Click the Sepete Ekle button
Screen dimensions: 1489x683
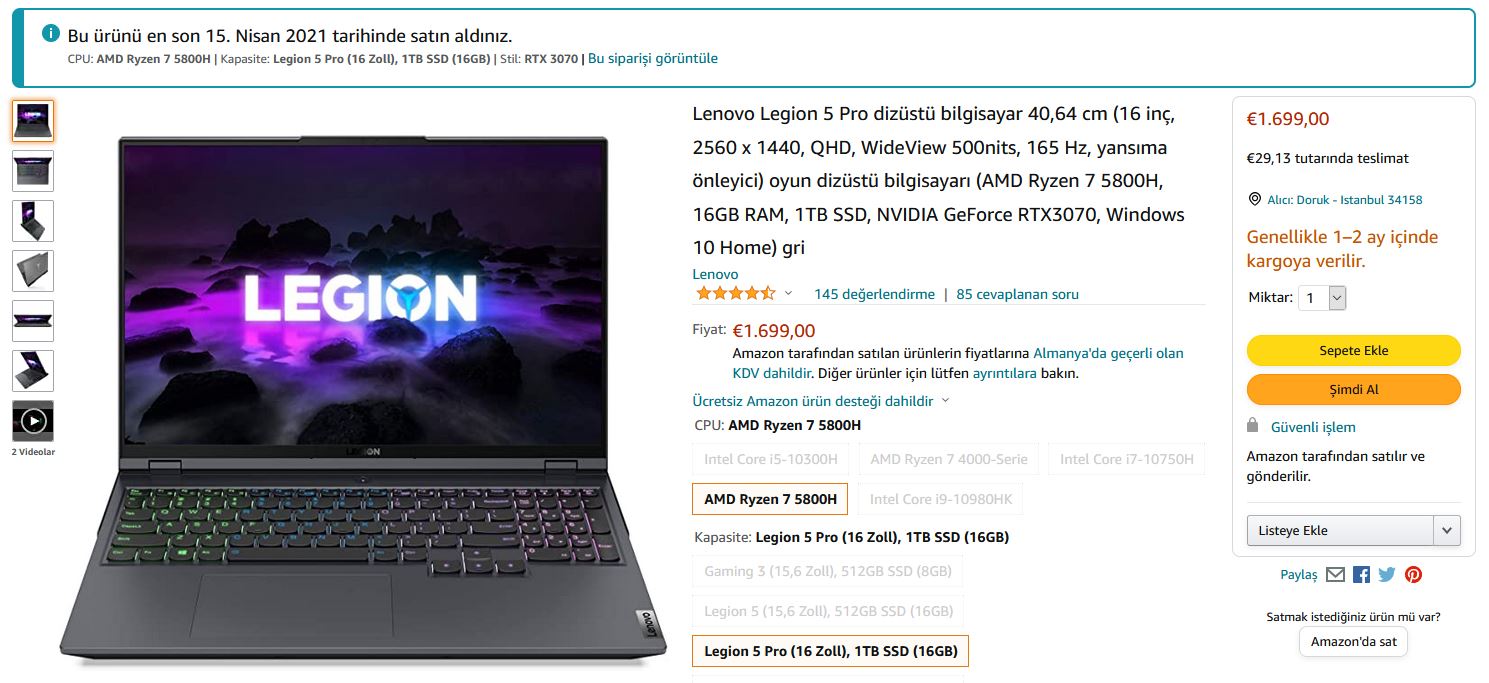point(1353,350)
